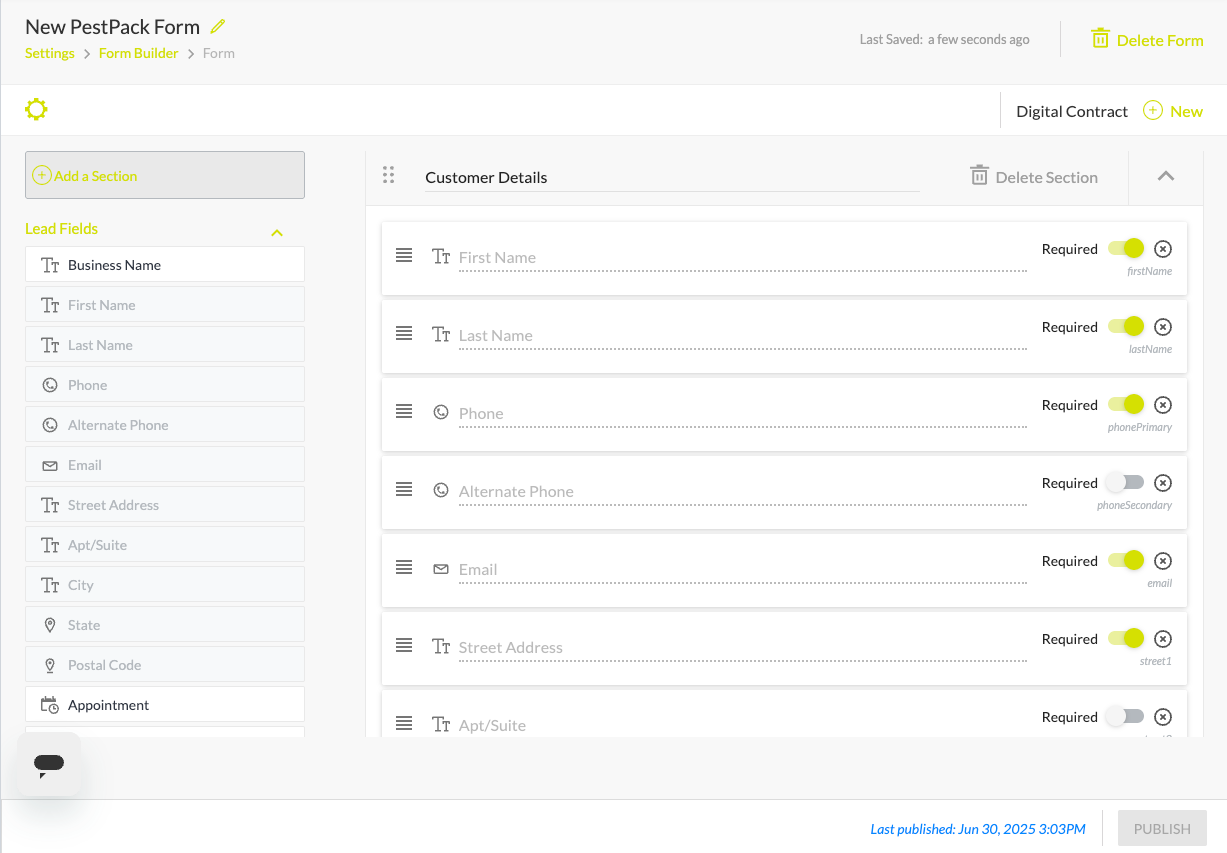Image resolution: width=1227 pixels, height=853 pixels.
Task: Remove the Alternate Phone field with X icon
Action: pyautogui.click(x=1163, y=483)
